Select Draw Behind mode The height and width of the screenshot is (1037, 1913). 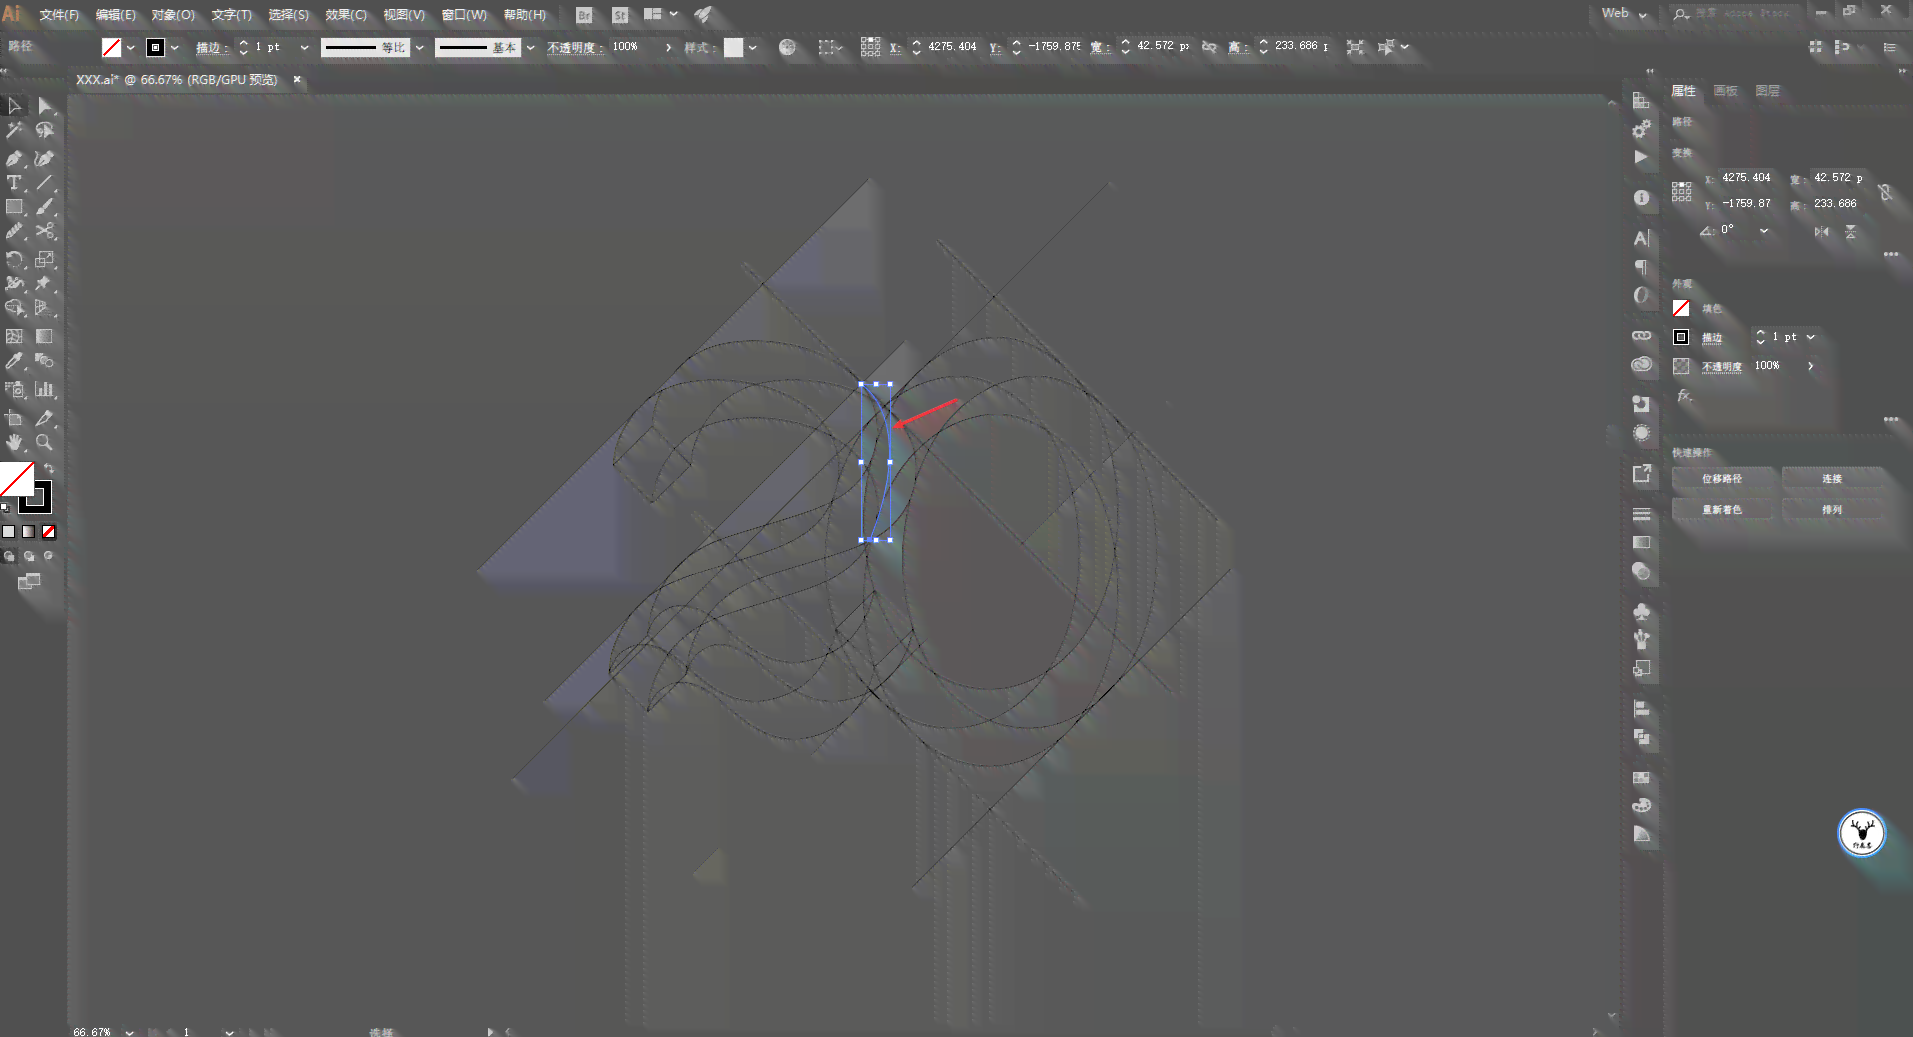29,556
